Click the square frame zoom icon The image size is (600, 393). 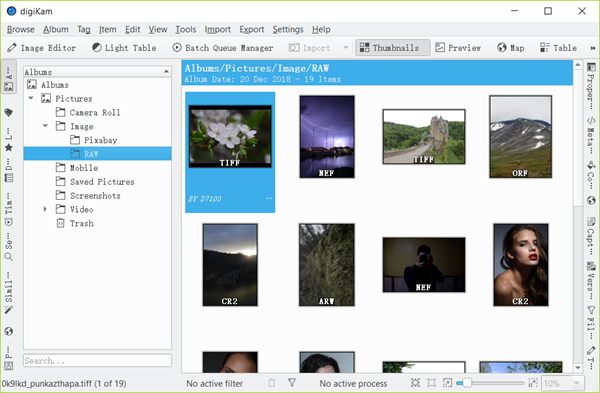tap(431, 383)
